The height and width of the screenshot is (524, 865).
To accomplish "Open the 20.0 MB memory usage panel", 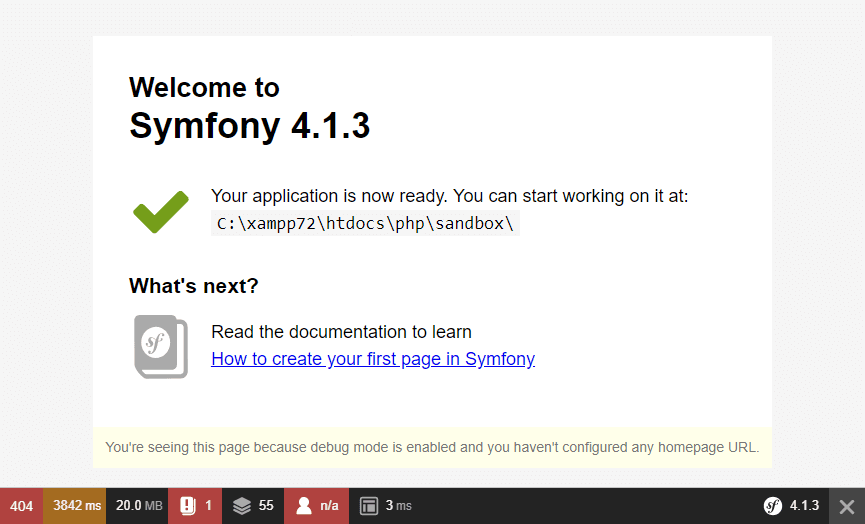I will (x=137, y=506).
